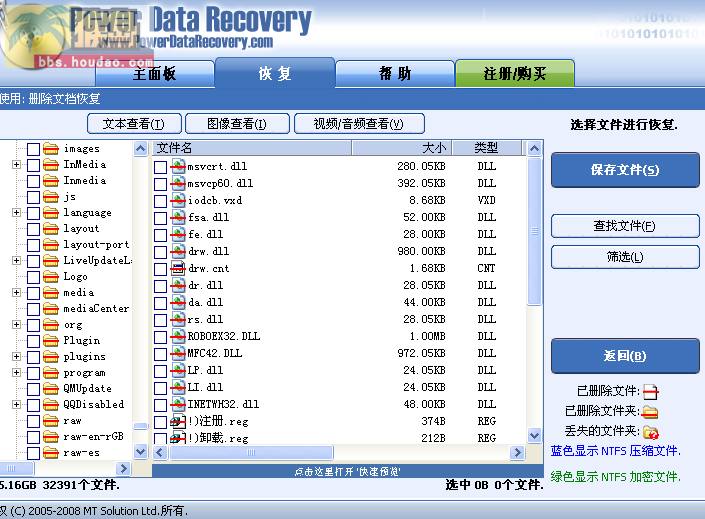Open 文本查看(T) viewer

[x=134, y=124]
